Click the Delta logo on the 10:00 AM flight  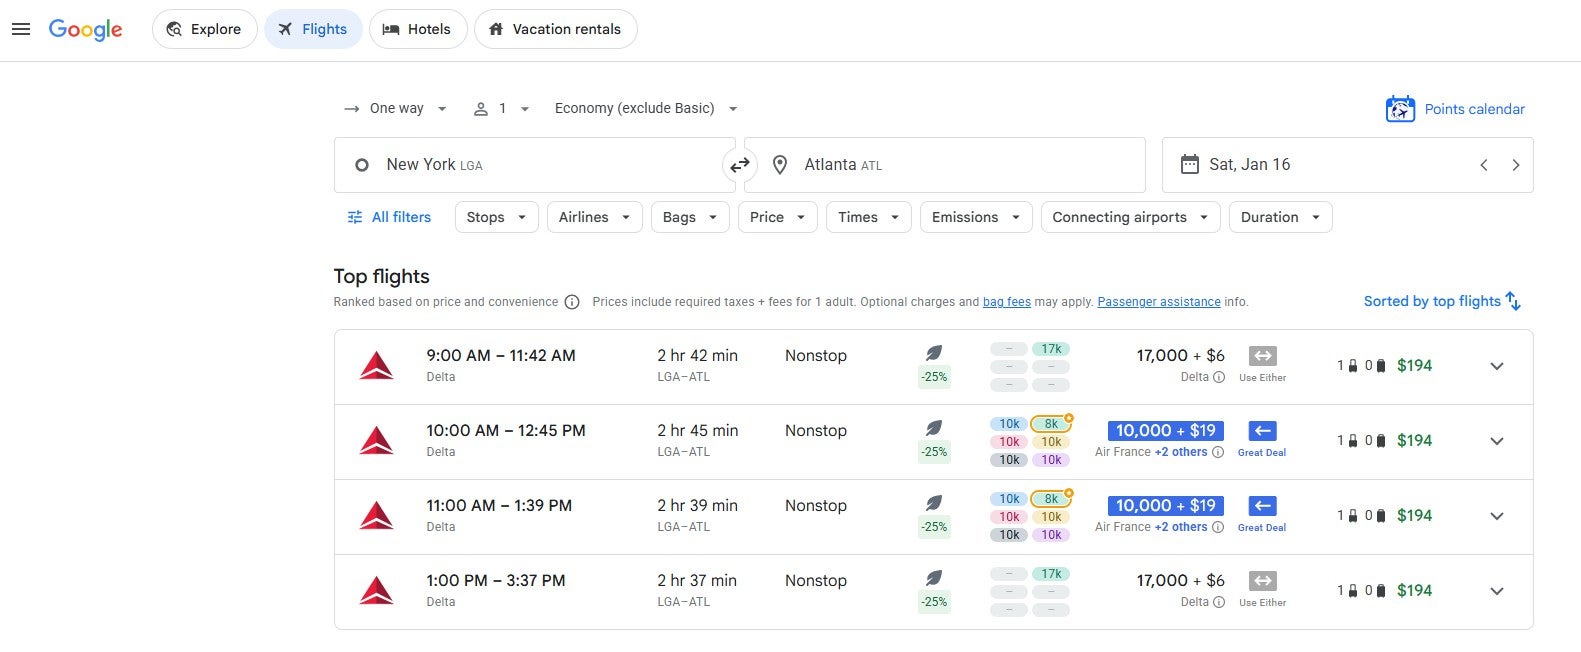click(376, 441)
